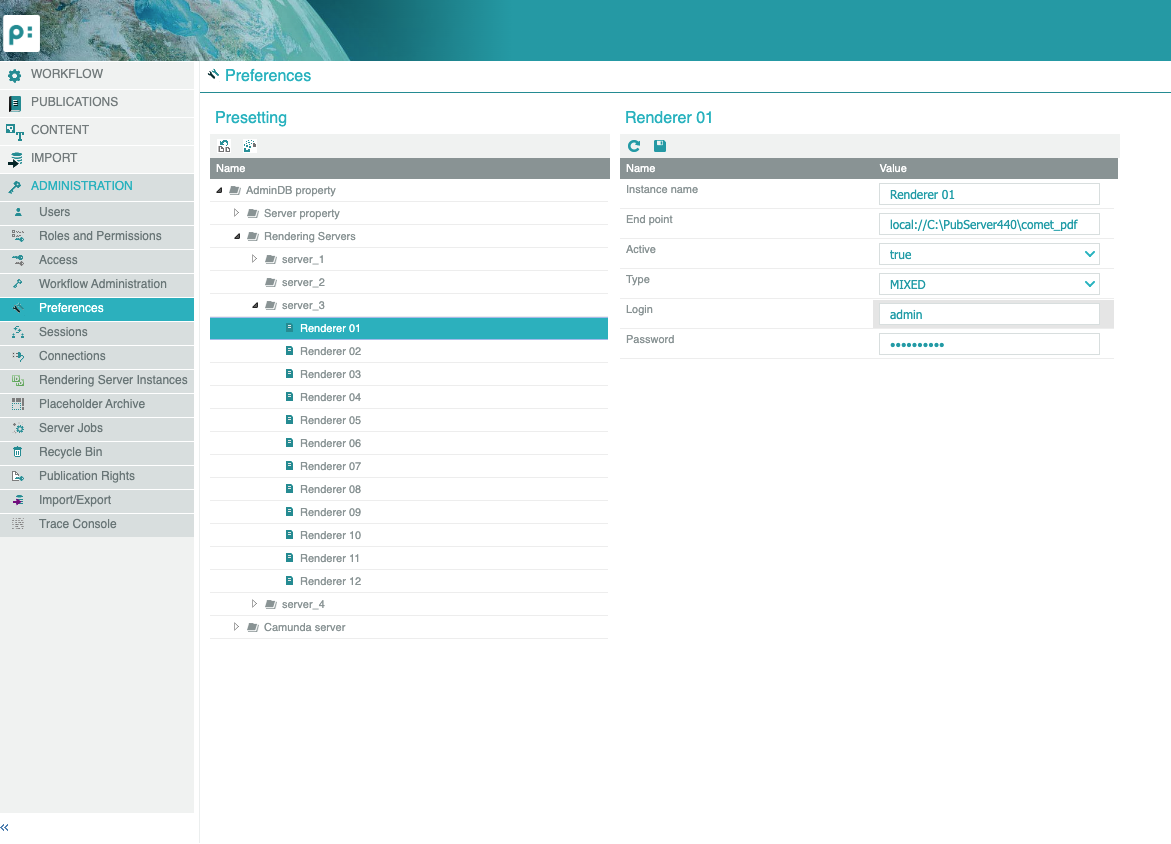
Task: Click the Users icon in sidebar
Action: pos(18,212)
